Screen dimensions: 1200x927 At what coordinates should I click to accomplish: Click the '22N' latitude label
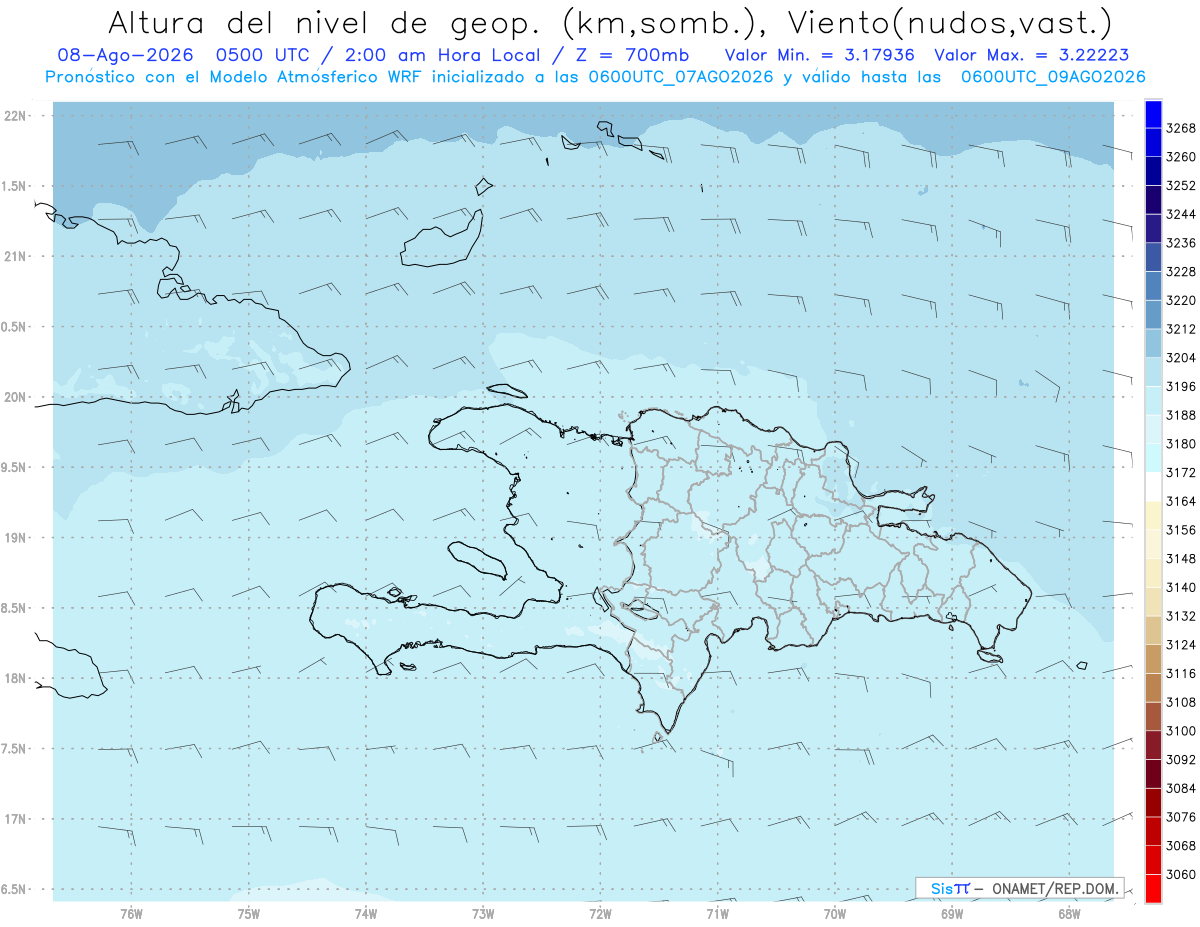click(x=16, y=116)
